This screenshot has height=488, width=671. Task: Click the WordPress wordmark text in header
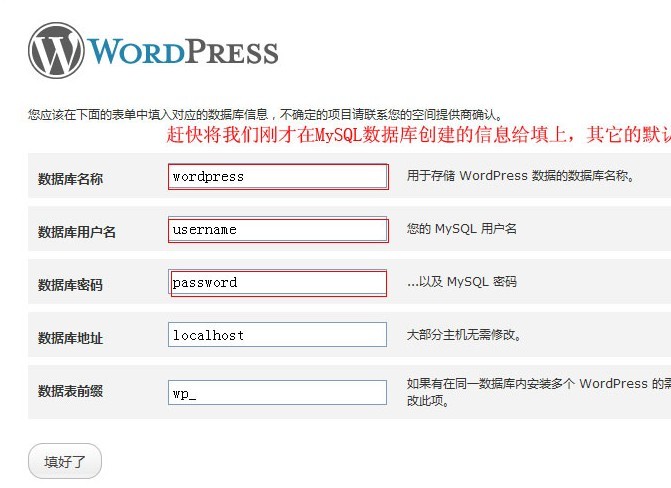(183, 51)
